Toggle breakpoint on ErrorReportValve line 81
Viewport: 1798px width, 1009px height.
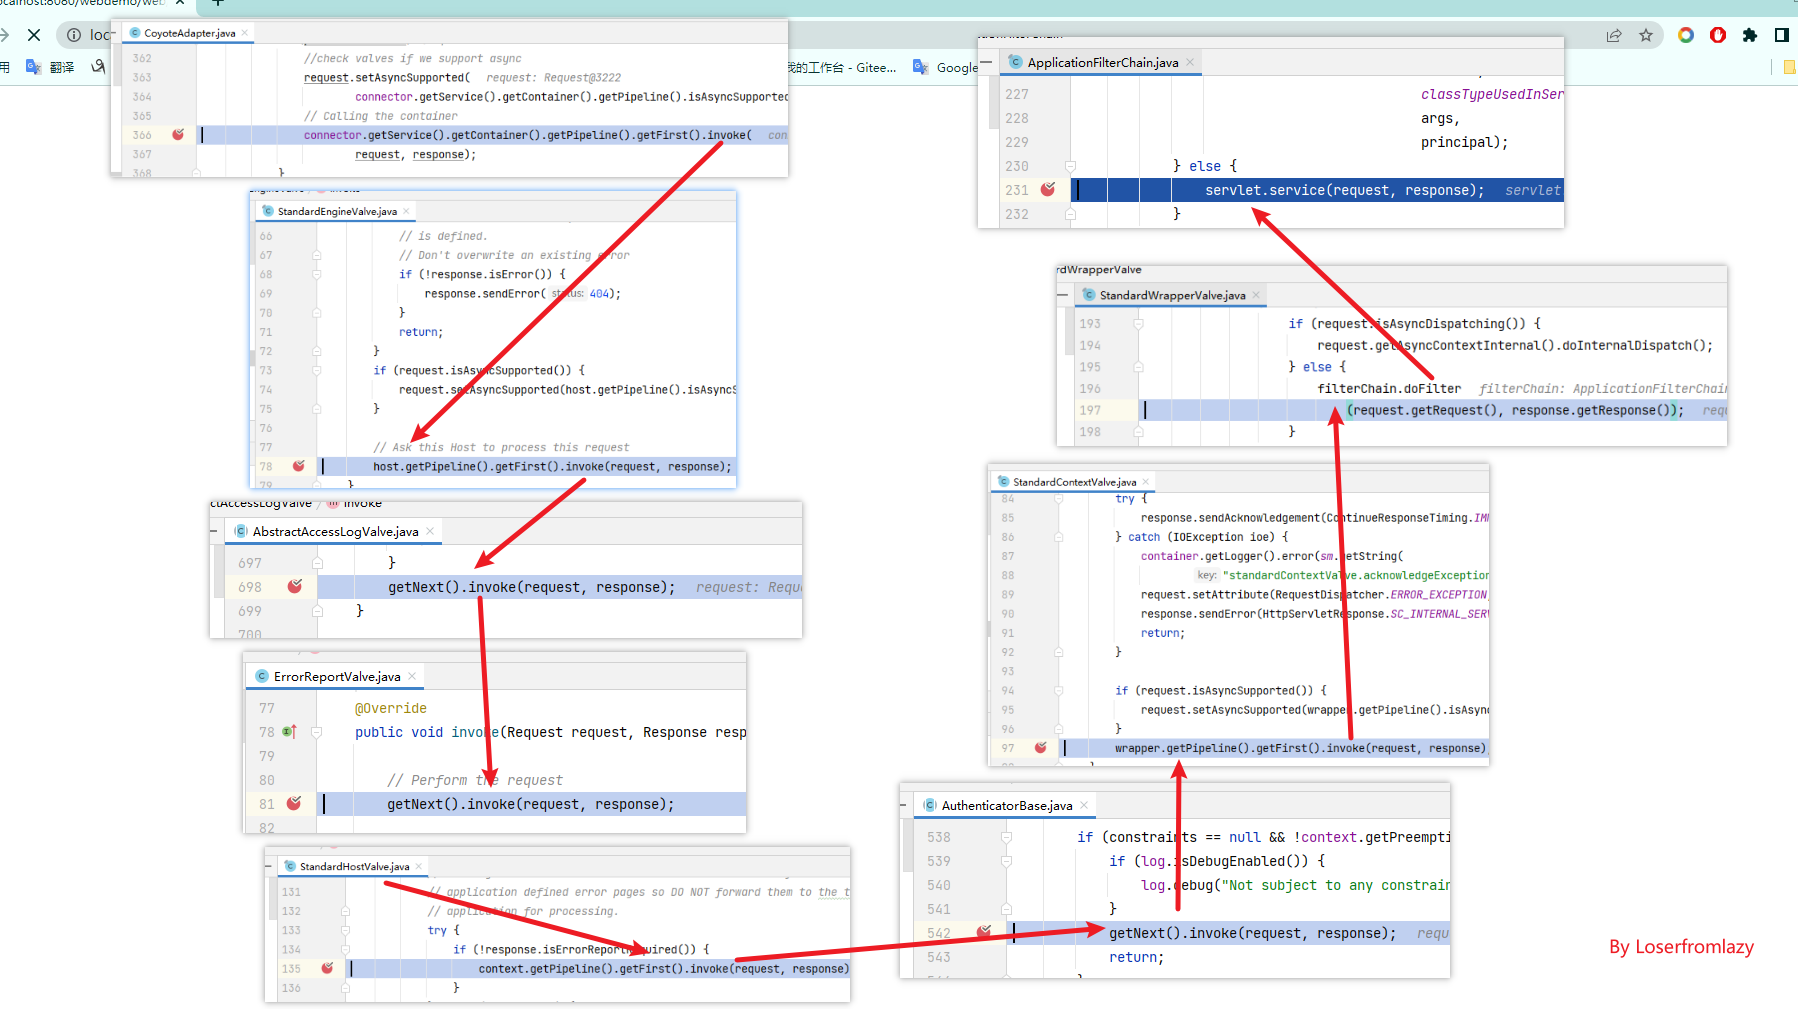tap(293, 803)
